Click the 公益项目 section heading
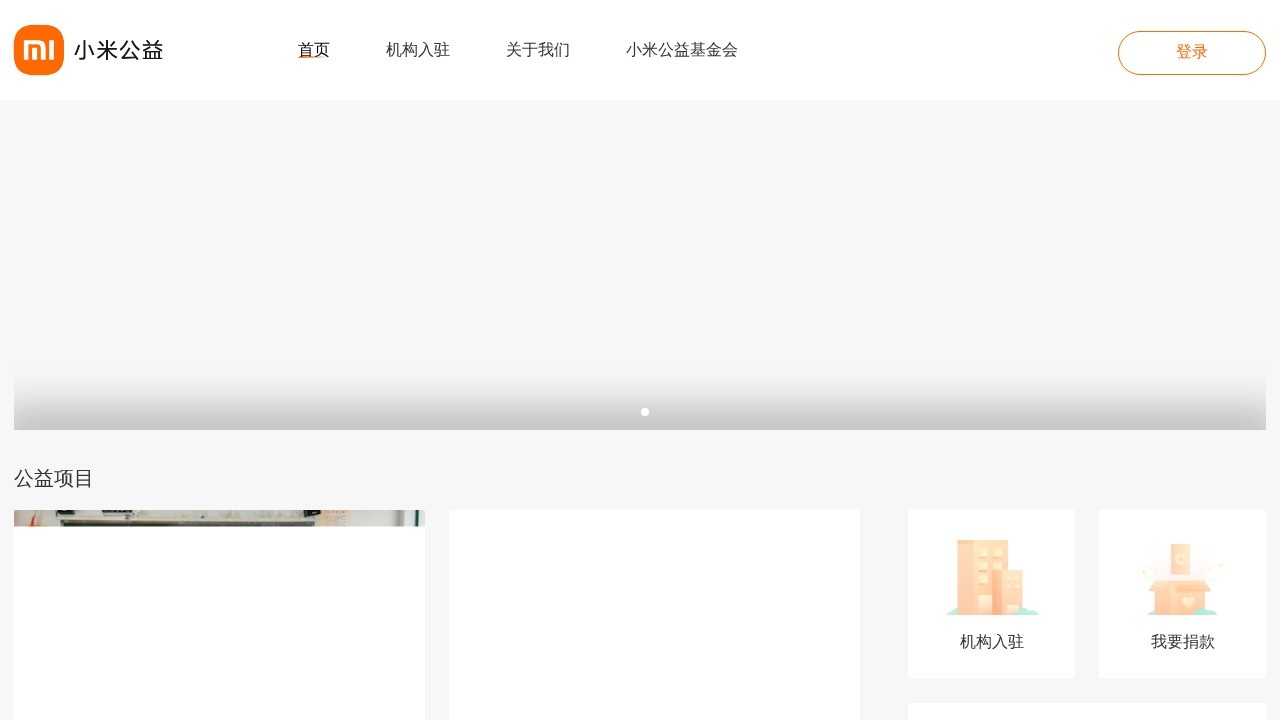The width and height of the screenshot is (1280, 720). [53, 479]
